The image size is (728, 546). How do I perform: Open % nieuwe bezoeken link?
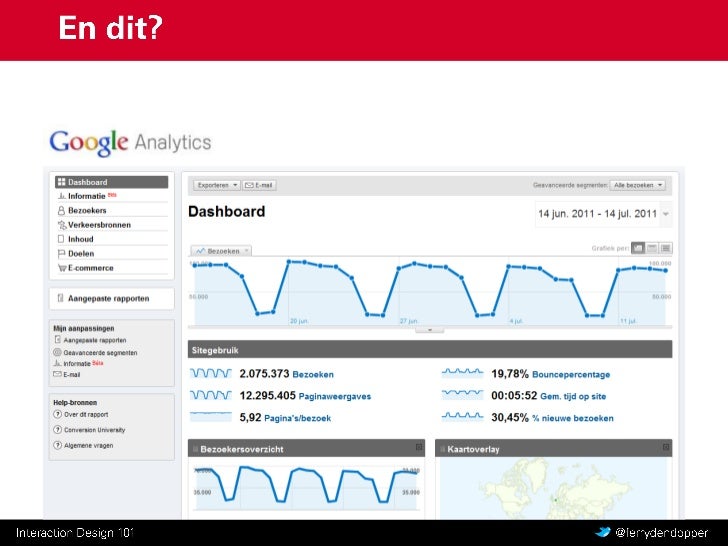coord(573,418)
